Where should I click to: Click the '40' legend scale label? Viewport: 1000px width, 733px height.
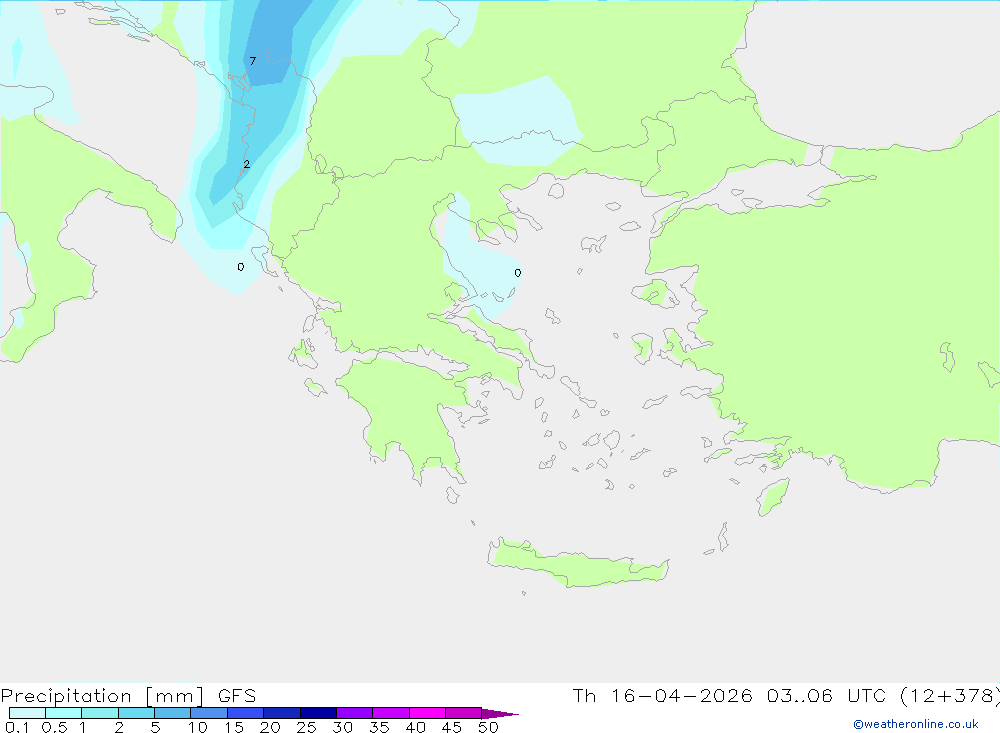point(415,727)
